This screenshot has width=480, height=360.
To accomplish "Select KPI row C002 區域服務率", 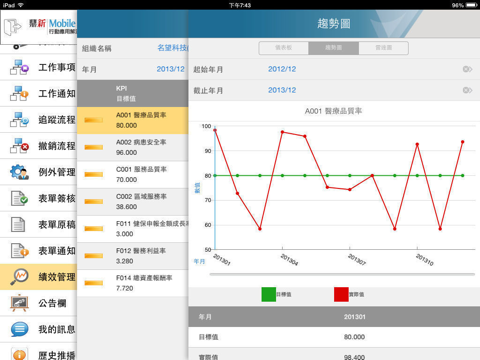I will tap(133, 202).
